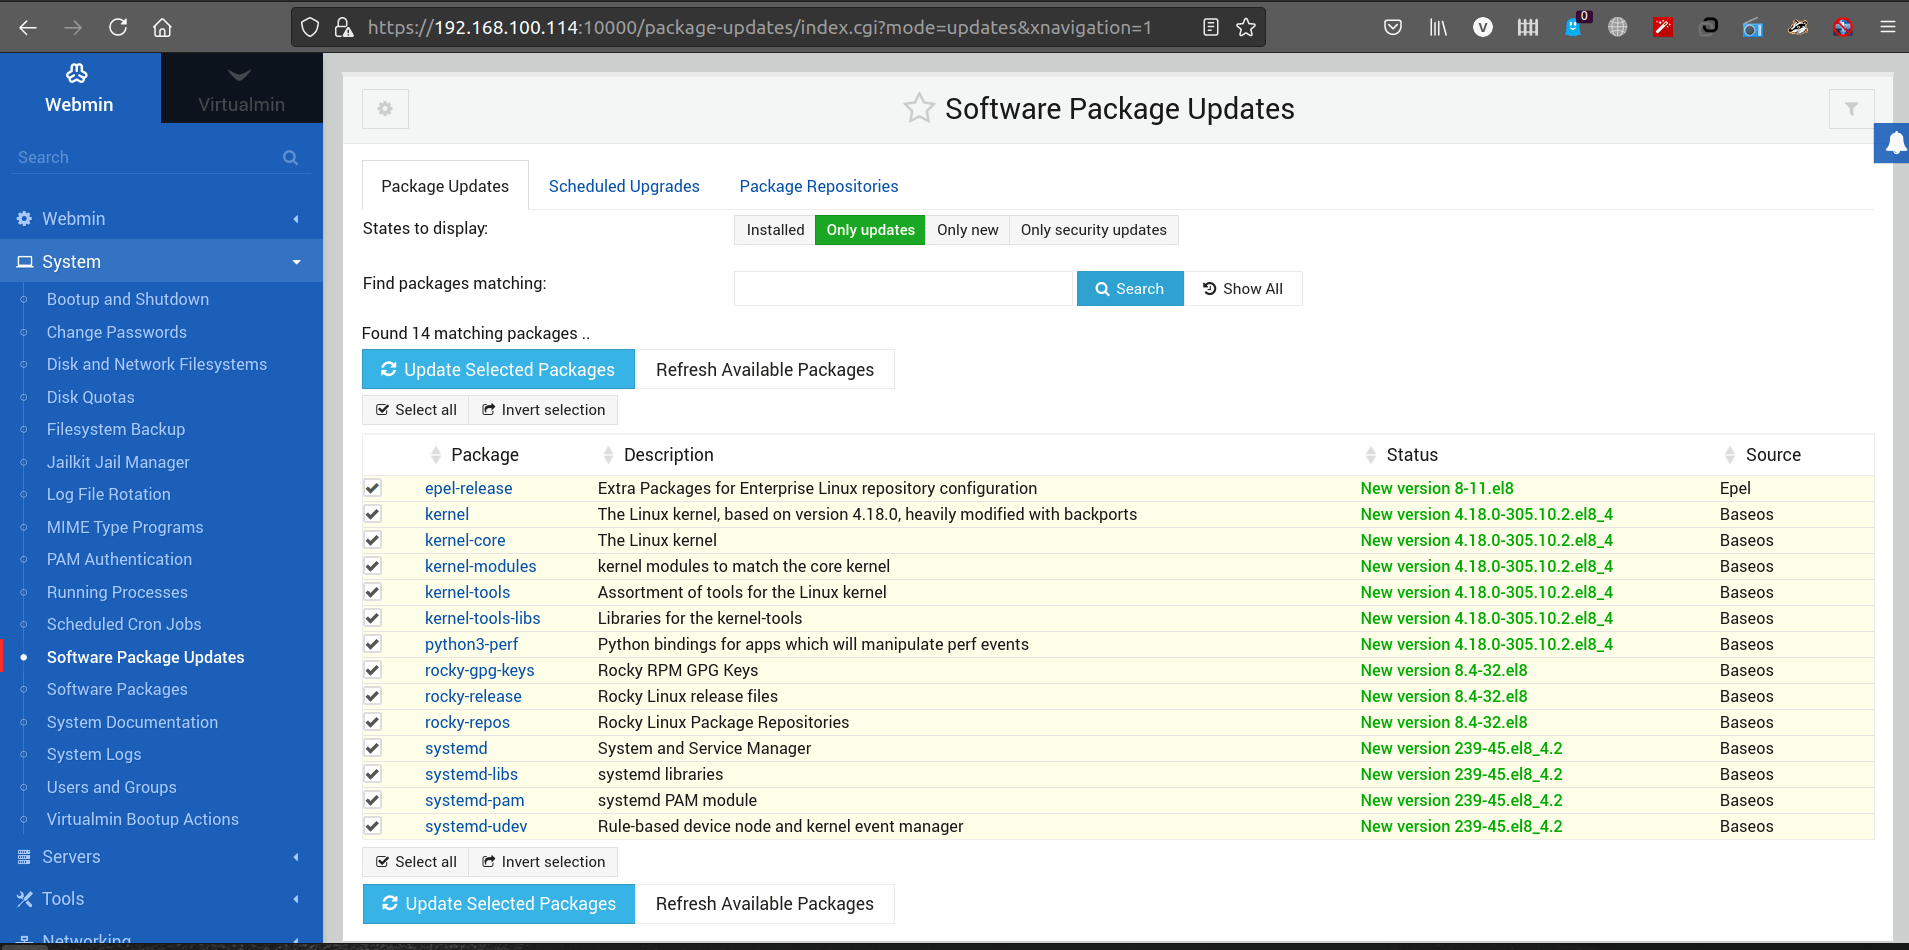
Task: Switch to Scheduled Upgrades tab
Action: (x=624, y=186)
